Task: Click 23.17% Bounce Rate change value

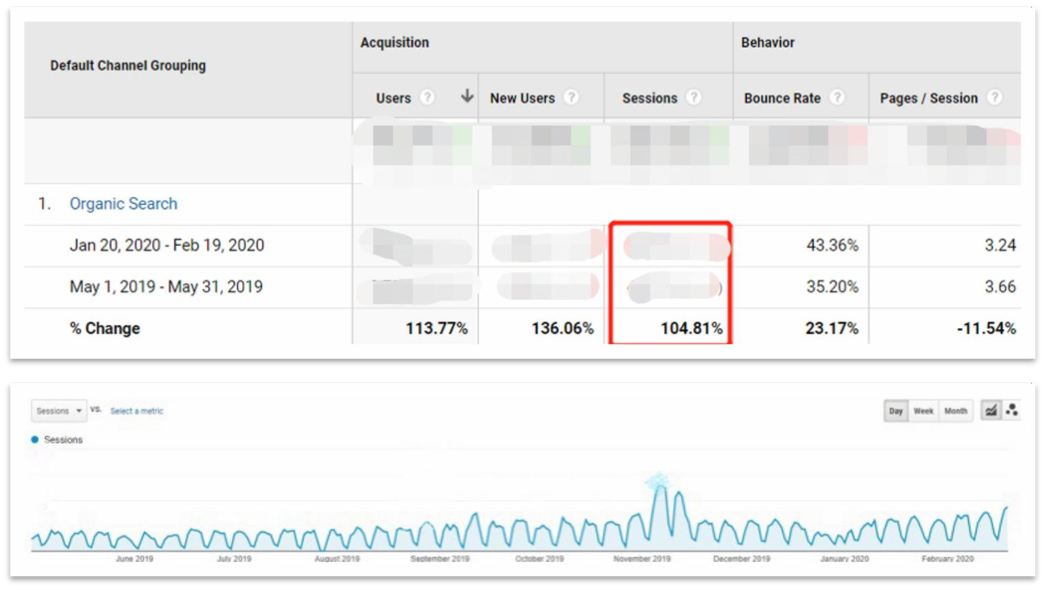Action: click(x=832, y=328)
